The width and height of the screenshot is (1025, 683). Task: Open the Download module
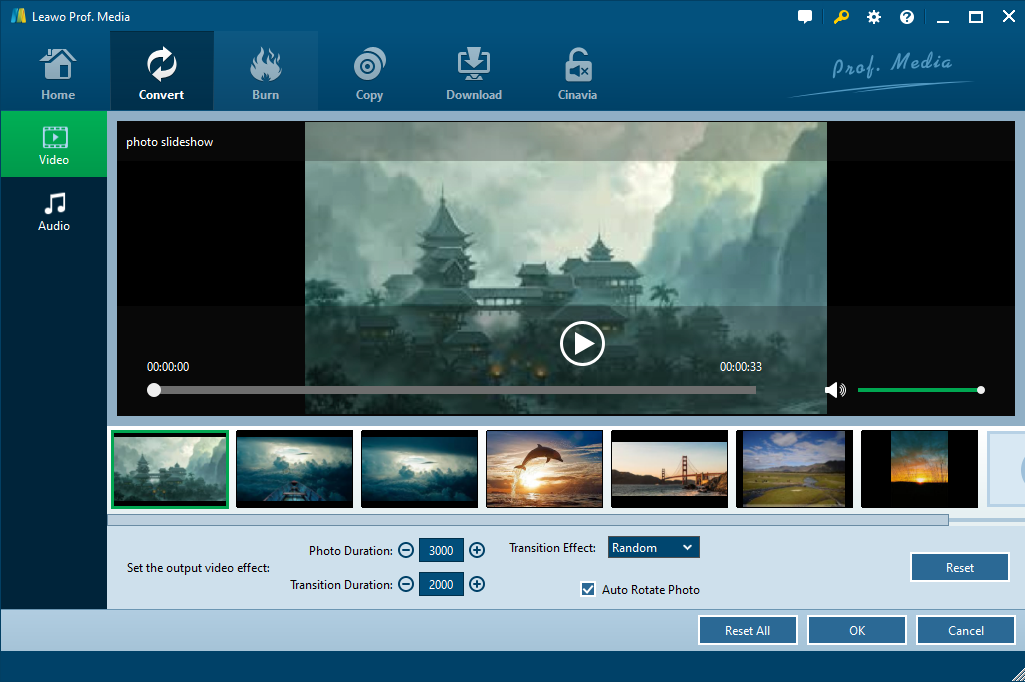tap(473, 75)
